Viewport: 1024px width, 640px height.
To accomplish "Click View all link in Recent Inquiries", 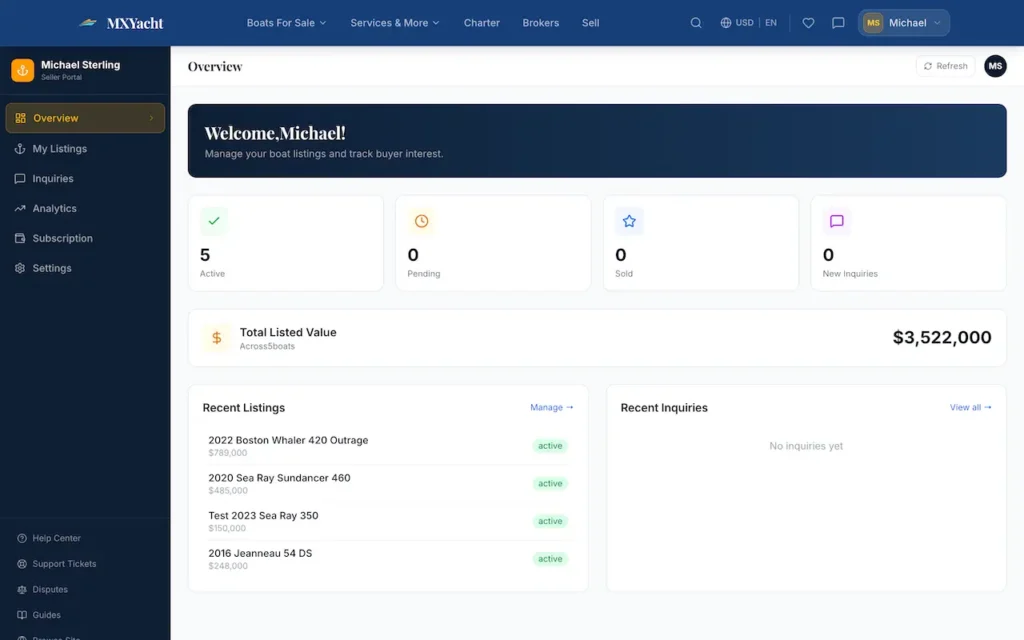I will coord(970,408).
